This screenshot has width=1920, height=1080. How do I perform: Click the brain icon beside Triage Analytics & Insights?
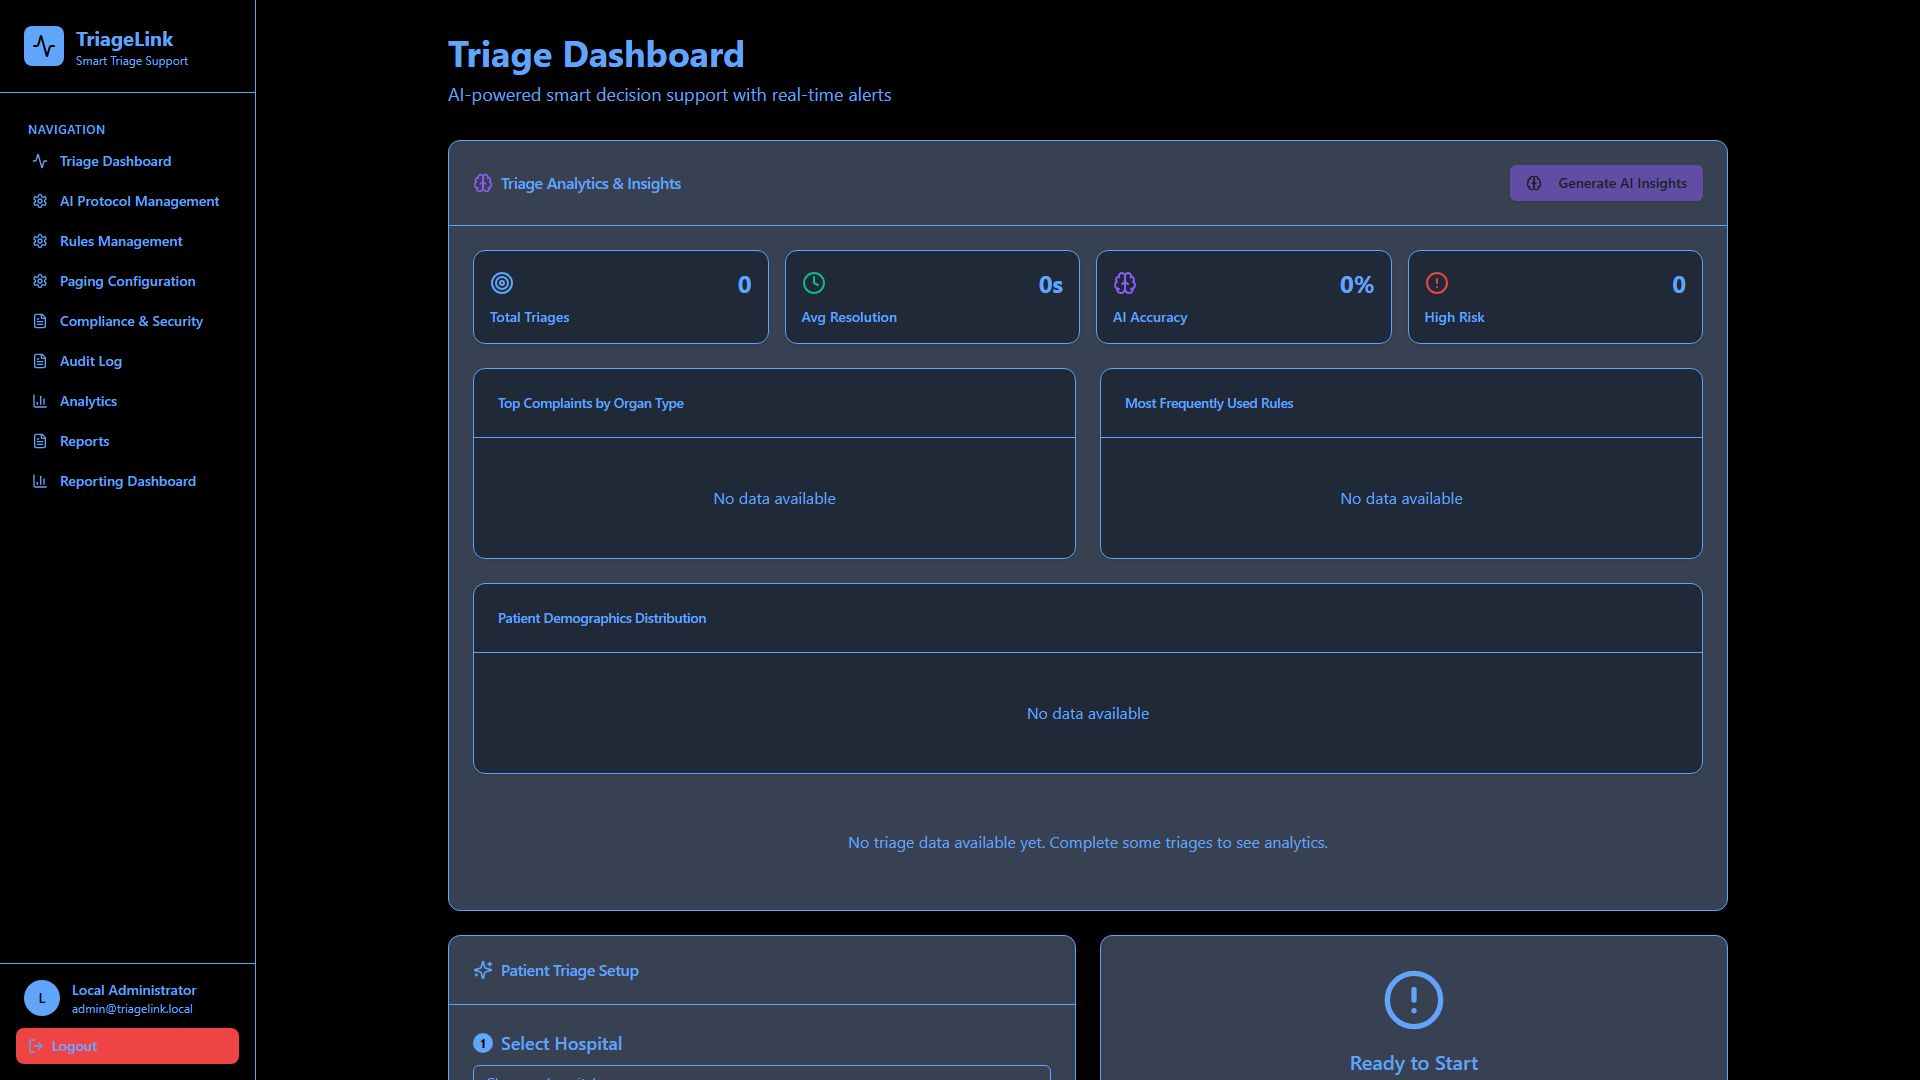tap(483, 183)
